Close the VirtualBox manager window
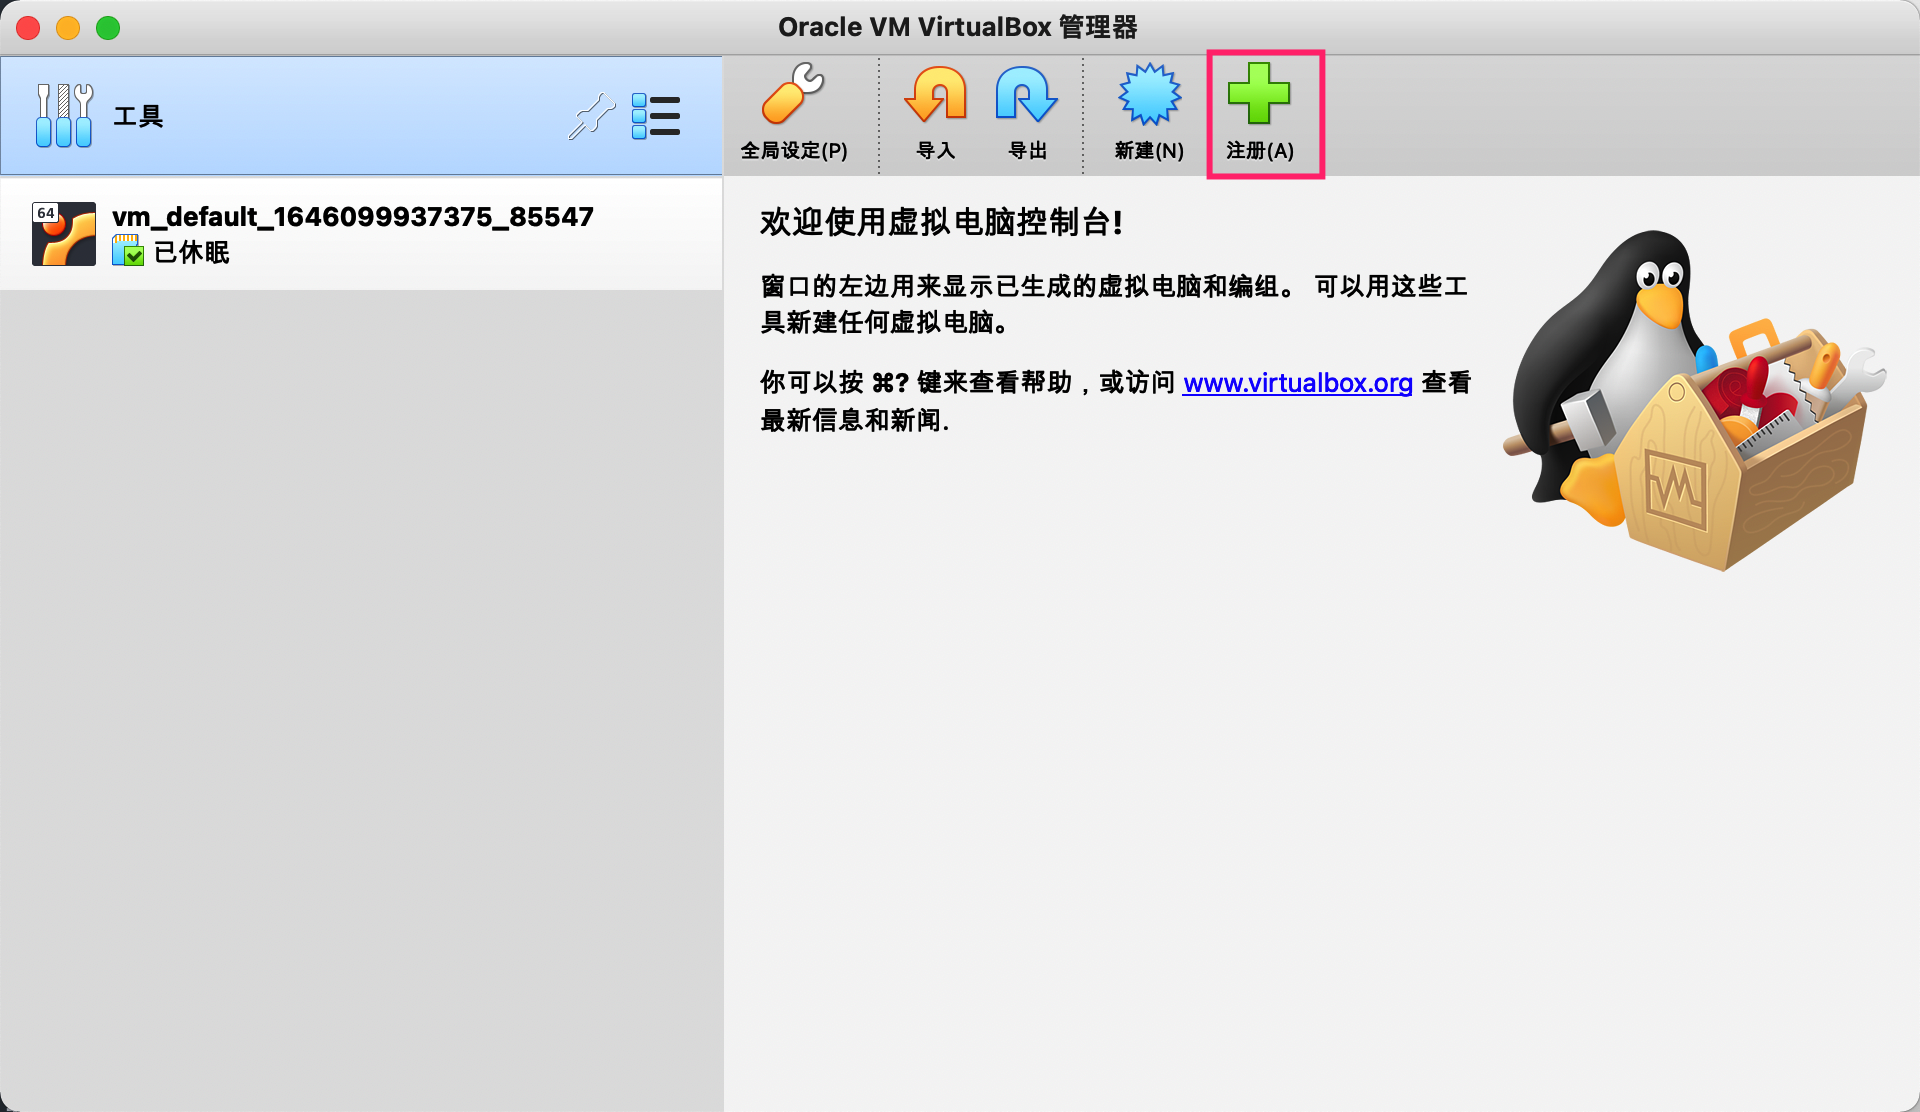 tap(28, 28)
